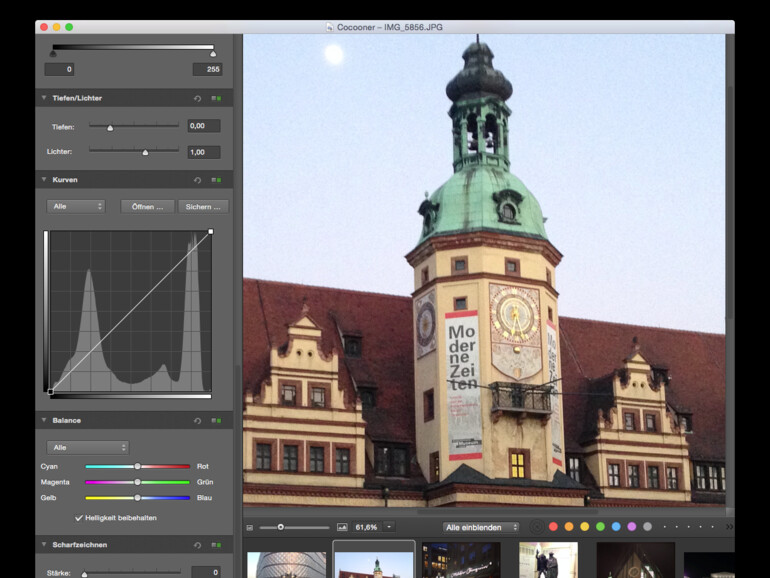The height and width of the screenshot is (578, 770).
Task: Toggle the Balance effect on/off indicator
Action: tap(216, 421)
